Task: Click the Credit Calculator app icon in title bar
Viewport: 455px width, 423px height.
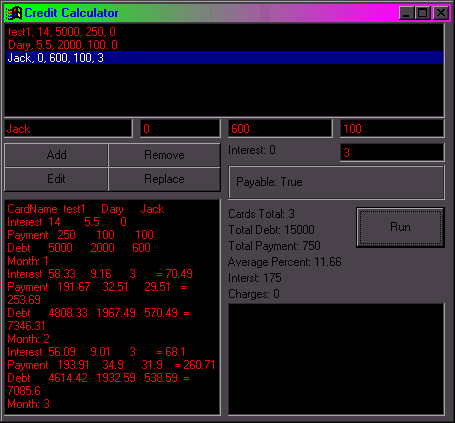Action: (14, 13)
